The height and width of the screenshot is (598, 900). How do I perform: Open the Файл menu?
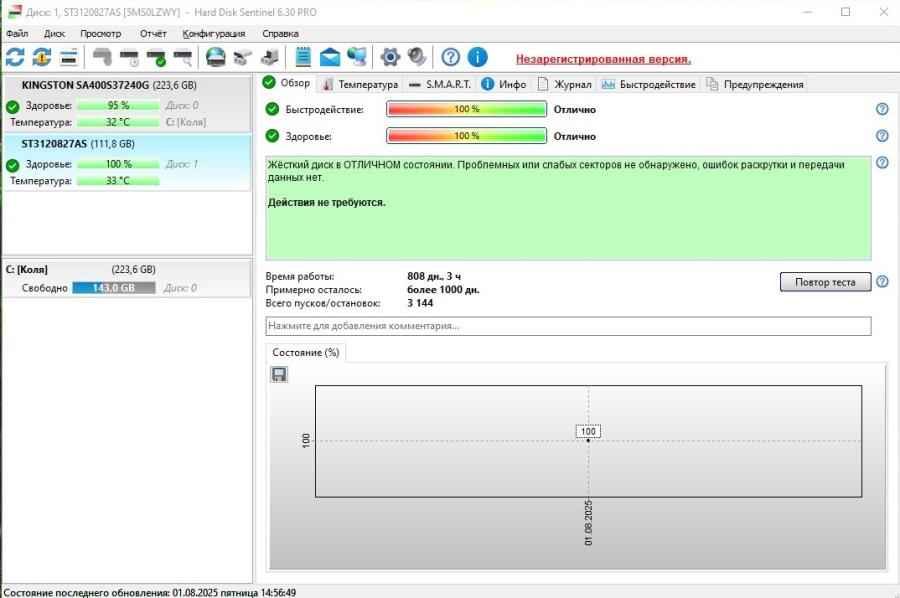coord(17,33)
